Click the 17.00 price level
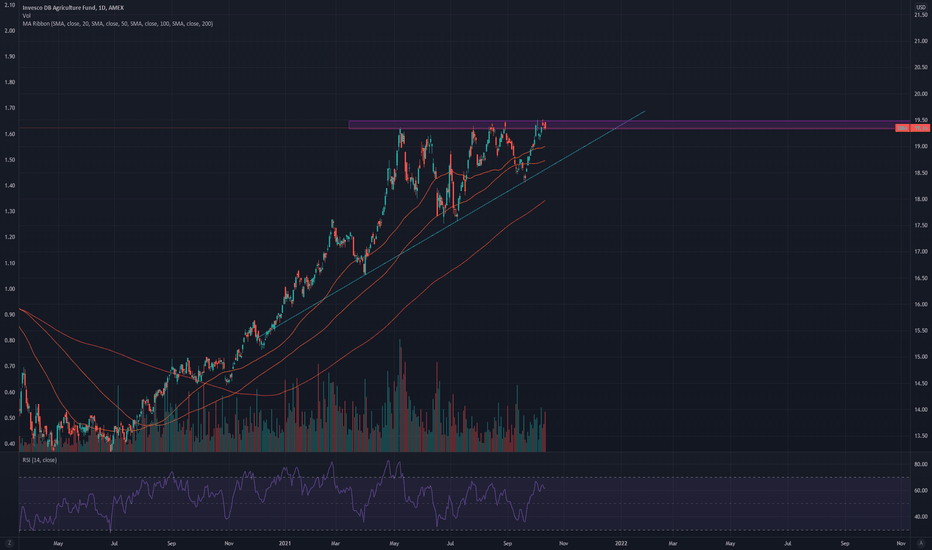Image resolution: width=932 pixels, height=550 pixels. [921, 252]
